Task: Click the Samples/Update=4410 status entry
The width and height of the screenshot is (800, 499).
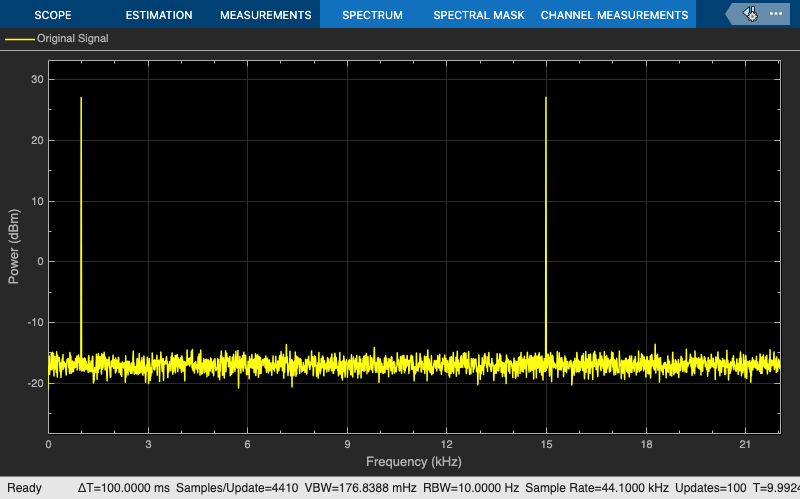Action: (x=237, y=488)
